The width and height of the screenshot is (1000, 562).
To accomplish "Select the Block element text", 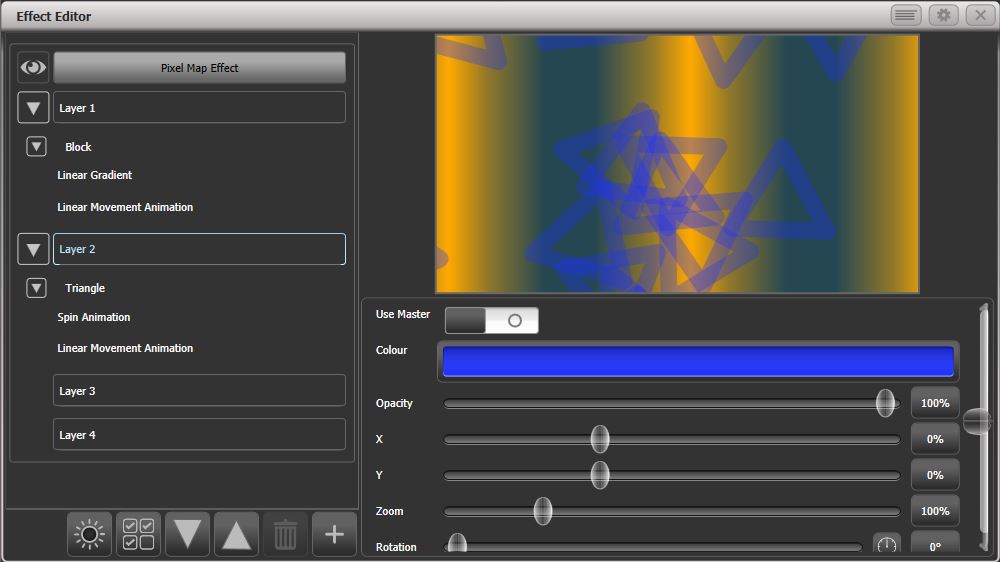I will [x=78, y=147].
